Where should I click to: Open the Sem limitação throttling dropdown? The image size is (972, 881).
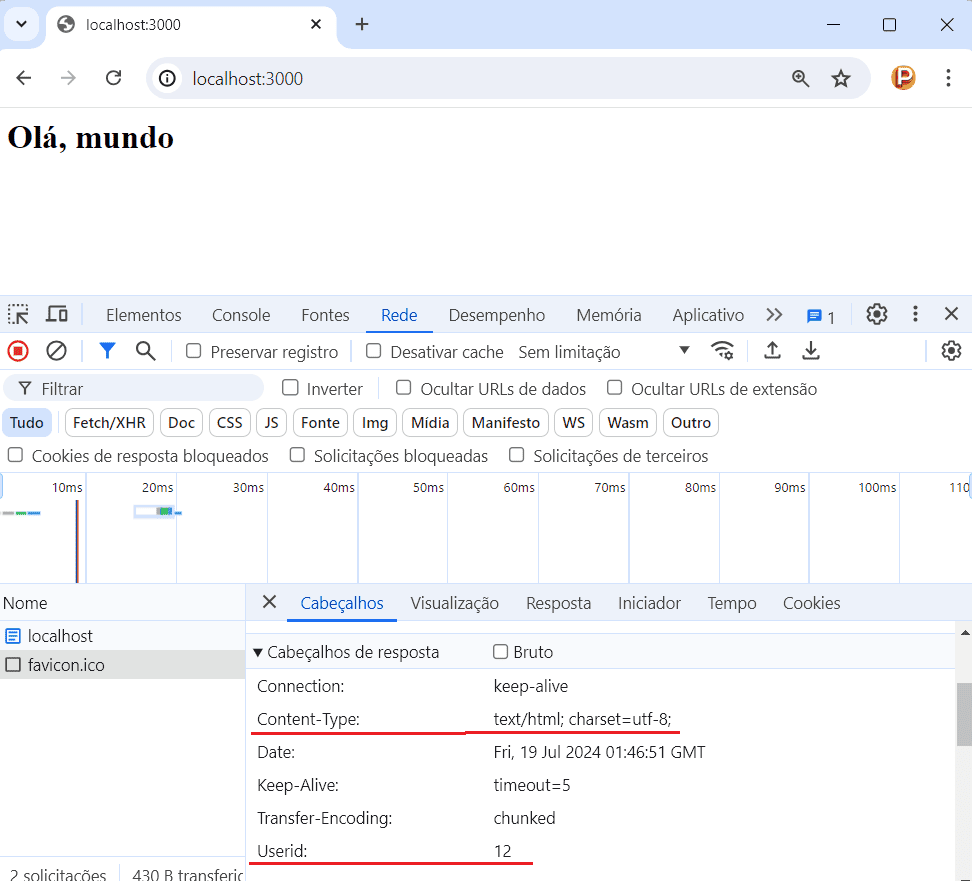tap(604, 352)
